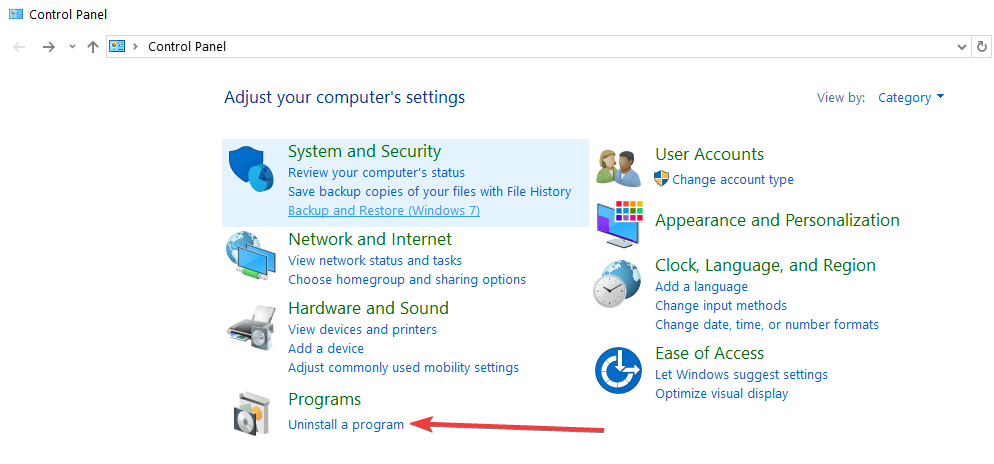Open Backup and Restore (Windows 7)
Image resolution: width=994 pixels, height=464 pixels.
(384, 211)
